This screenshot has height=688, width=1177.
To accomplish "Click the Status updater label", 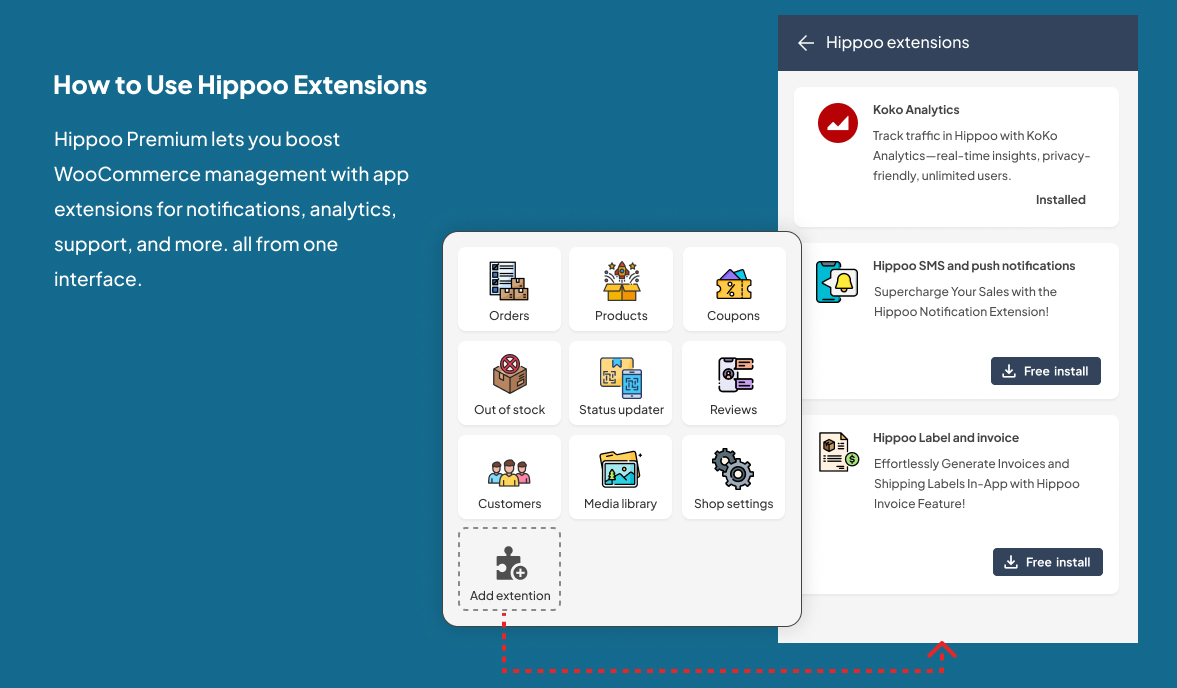I will 622,410.
